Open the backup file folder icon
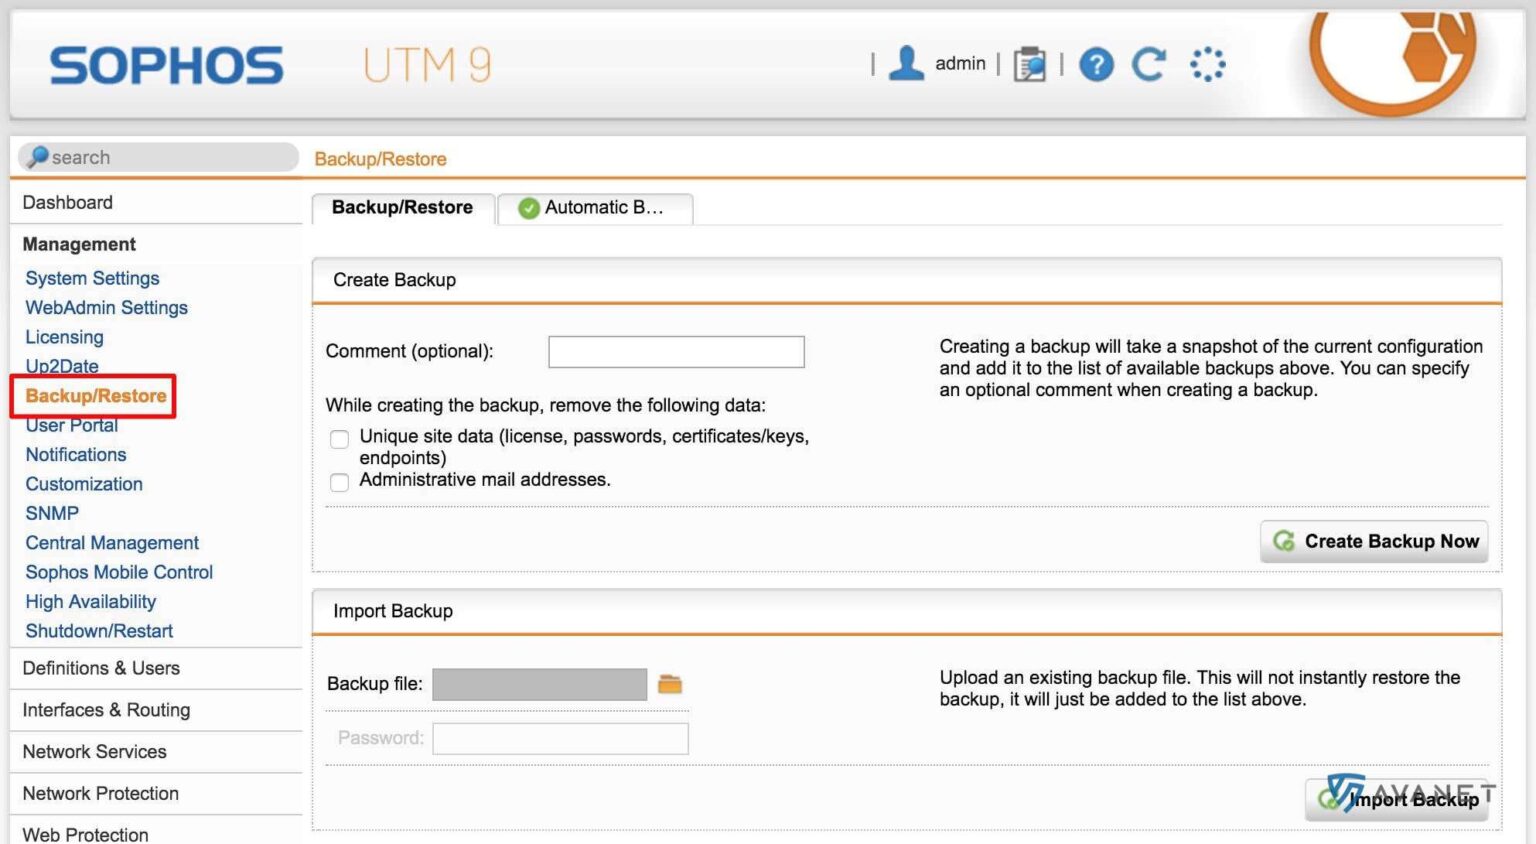 point(671,683)
